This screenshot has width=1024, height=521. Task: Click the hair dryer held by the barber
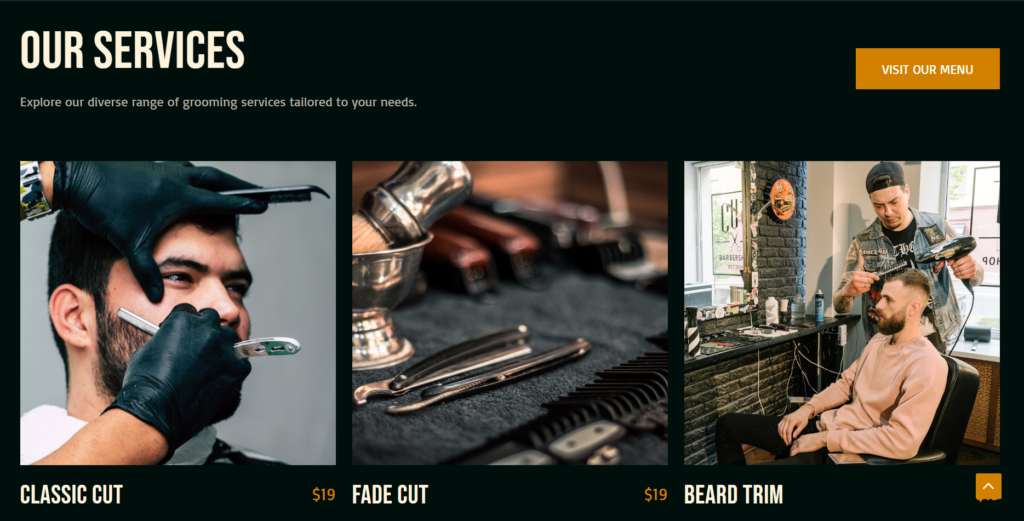click(948, 251)
